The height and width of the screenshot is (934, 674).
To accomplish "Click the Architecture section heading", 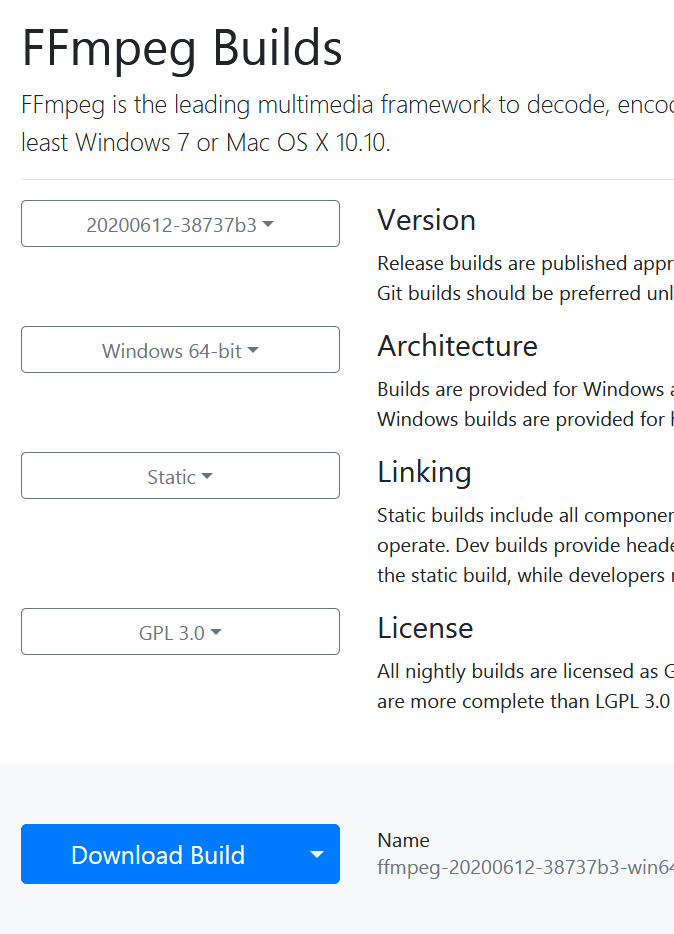I will pos(457,346).
